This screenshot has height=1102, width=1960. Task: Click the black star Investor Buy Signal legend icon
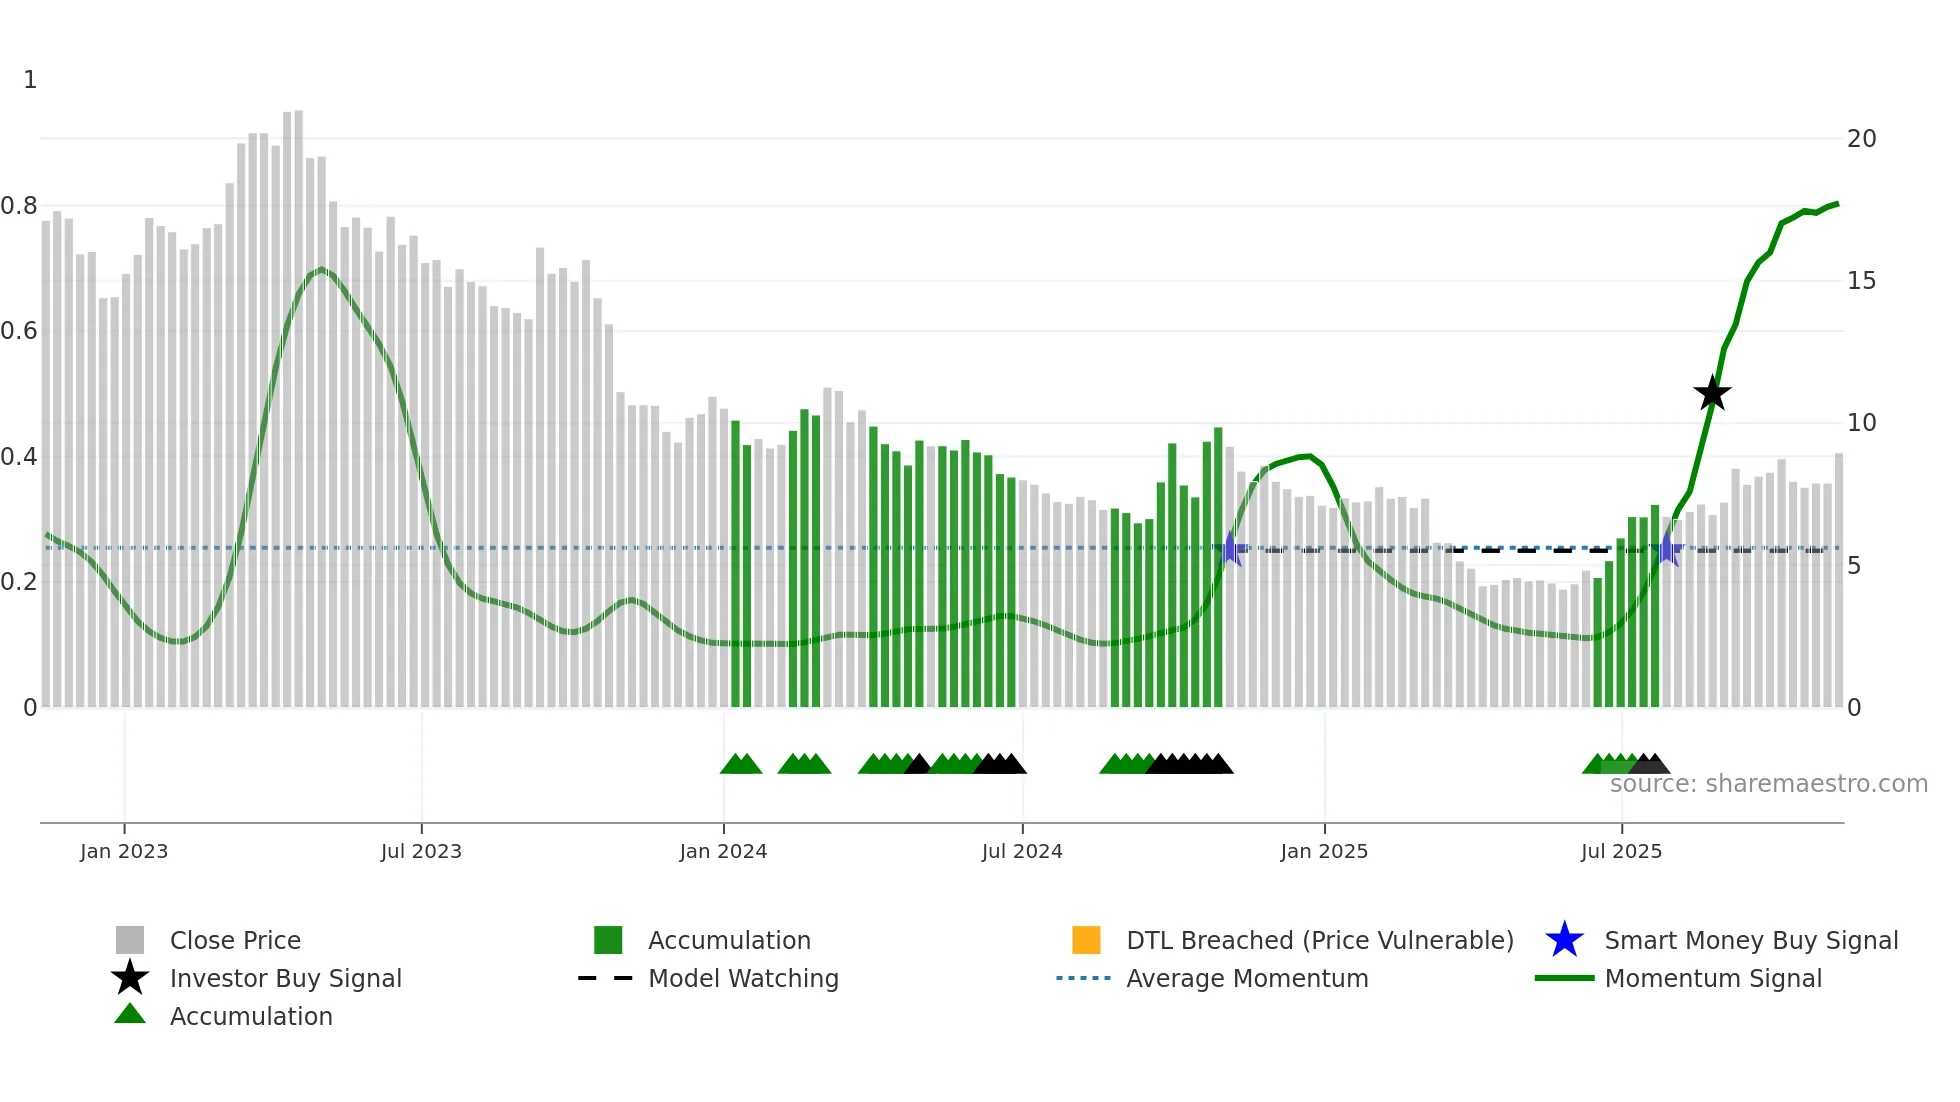130,978
